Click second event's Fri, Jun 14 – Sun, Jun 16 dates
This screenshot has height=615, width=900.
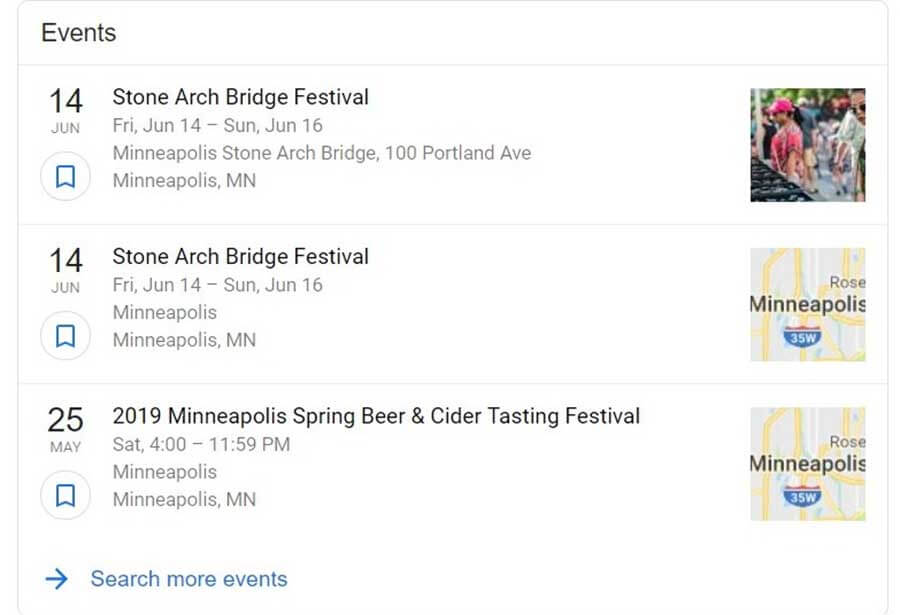point(218,285)
